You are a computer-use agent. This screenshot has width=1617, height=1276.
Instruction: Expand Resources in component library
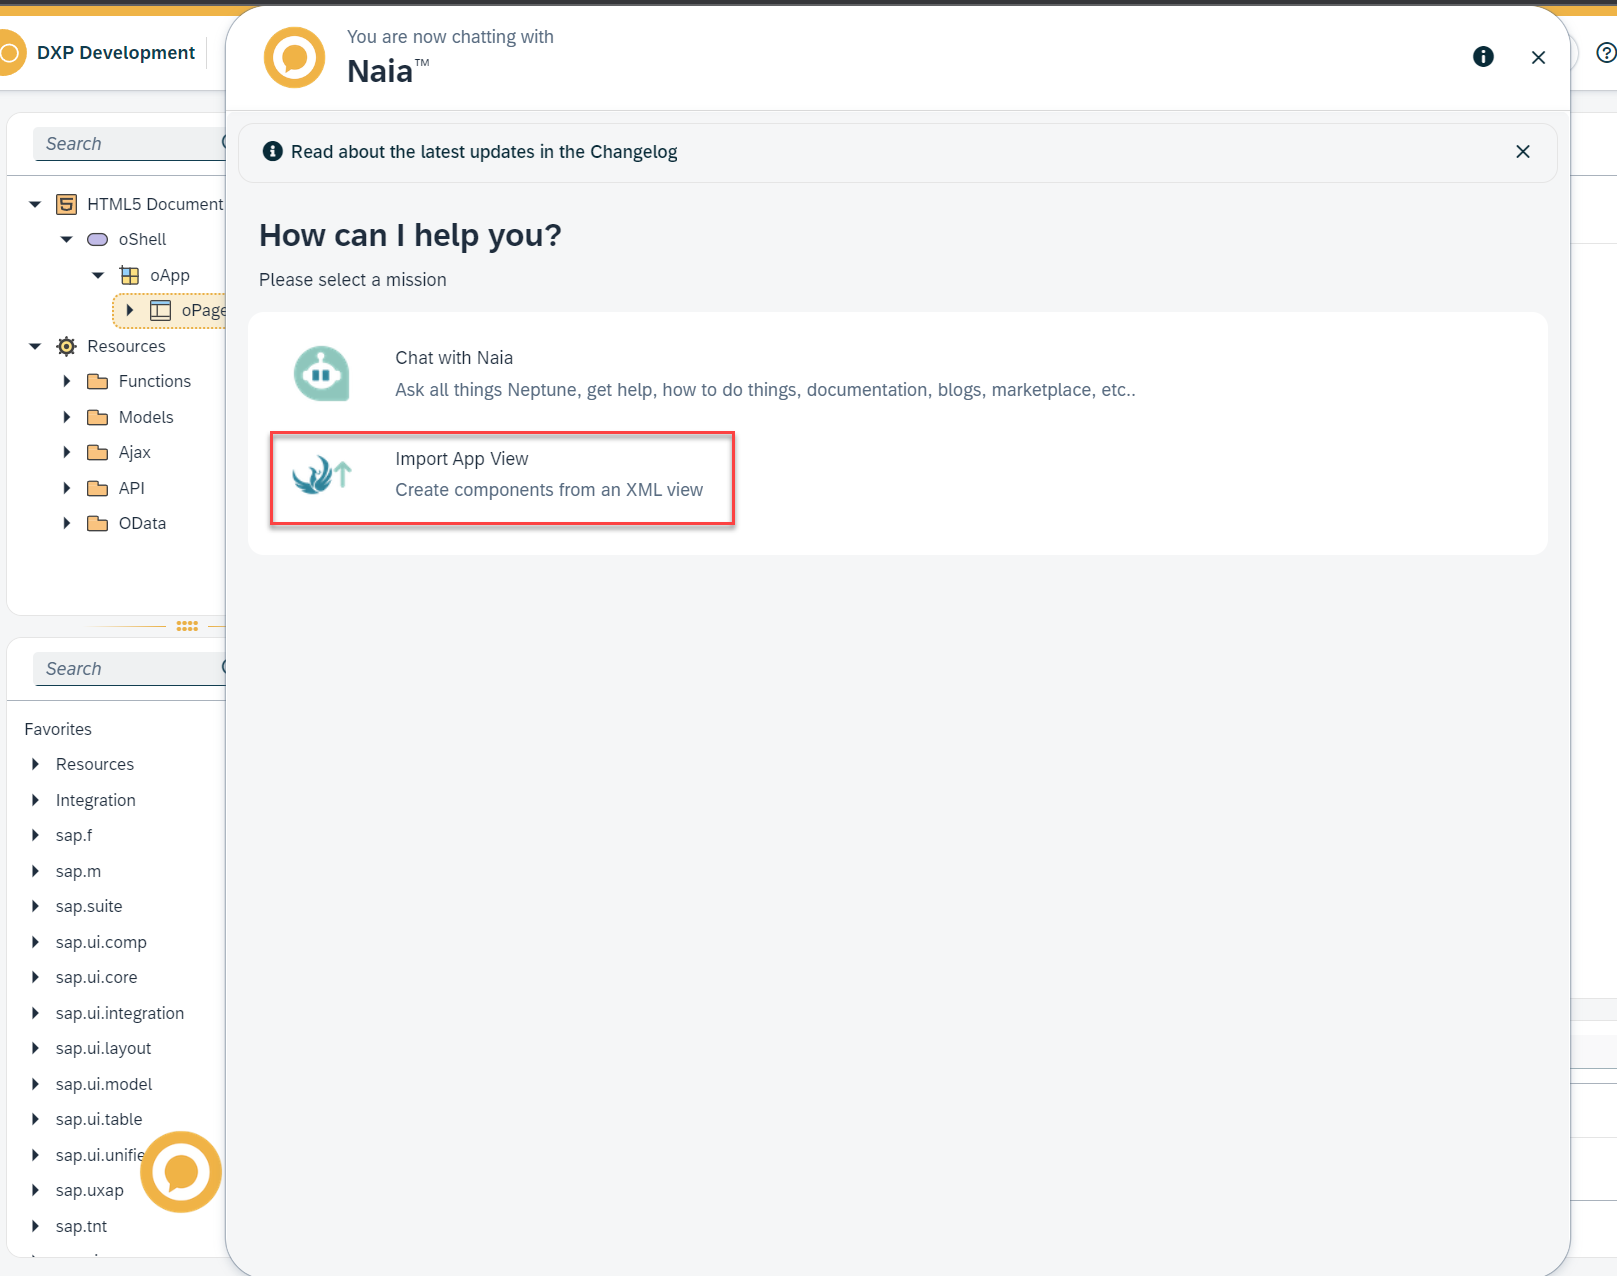(x=36, y=764)
